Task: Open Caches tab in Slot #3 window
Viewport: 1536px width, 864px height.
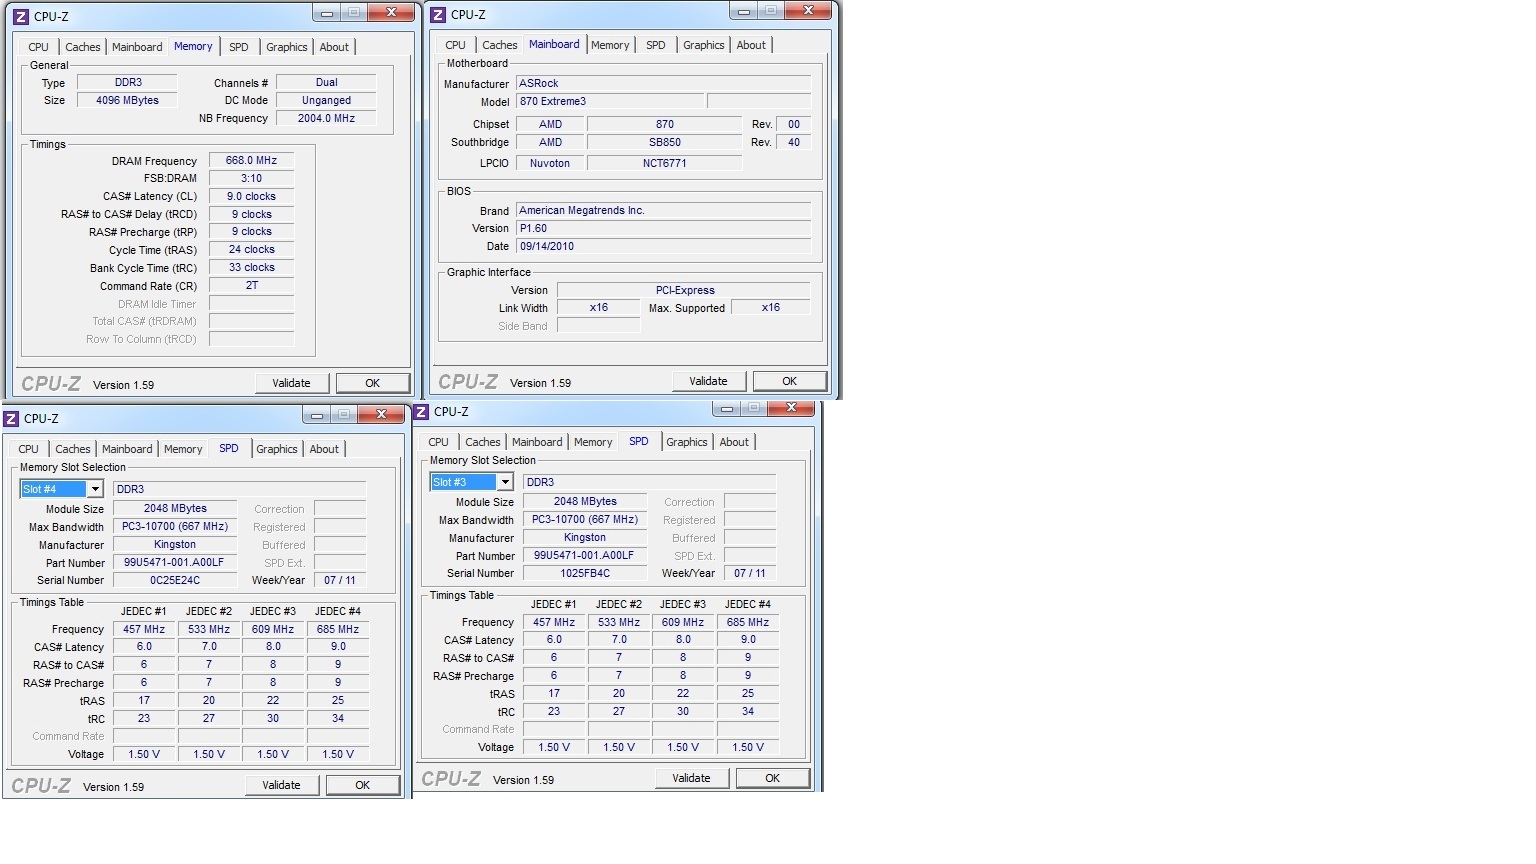Action: coord(482,442)
